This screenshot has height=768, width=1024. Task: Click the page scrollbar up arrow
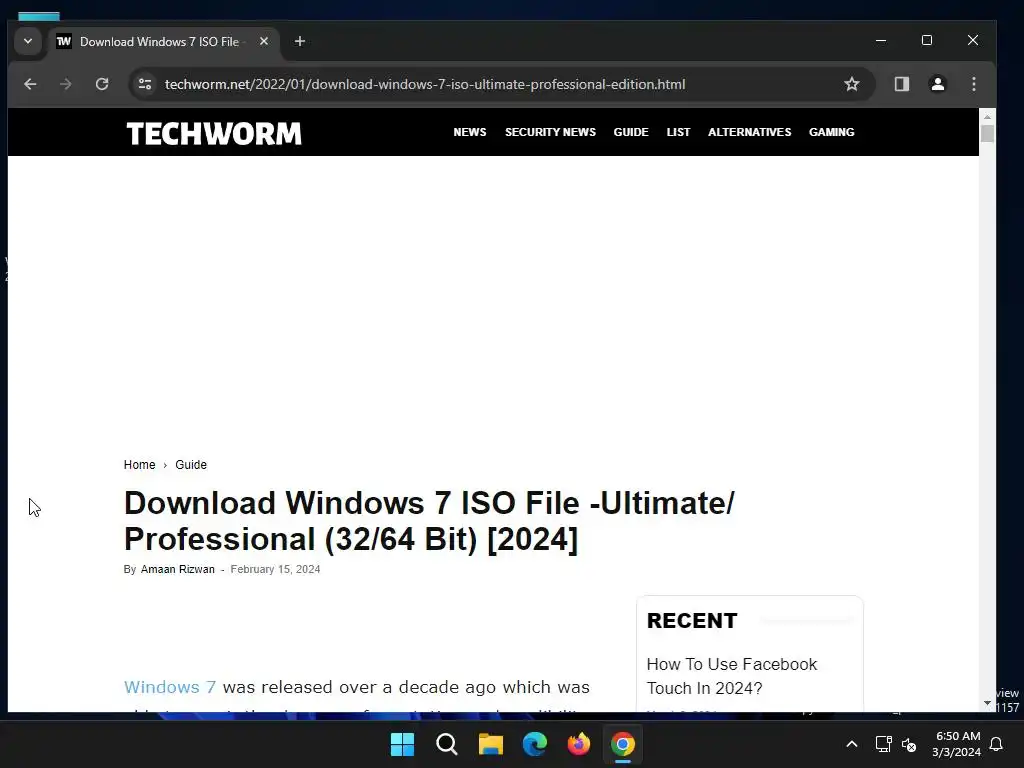tap(987, 116)
